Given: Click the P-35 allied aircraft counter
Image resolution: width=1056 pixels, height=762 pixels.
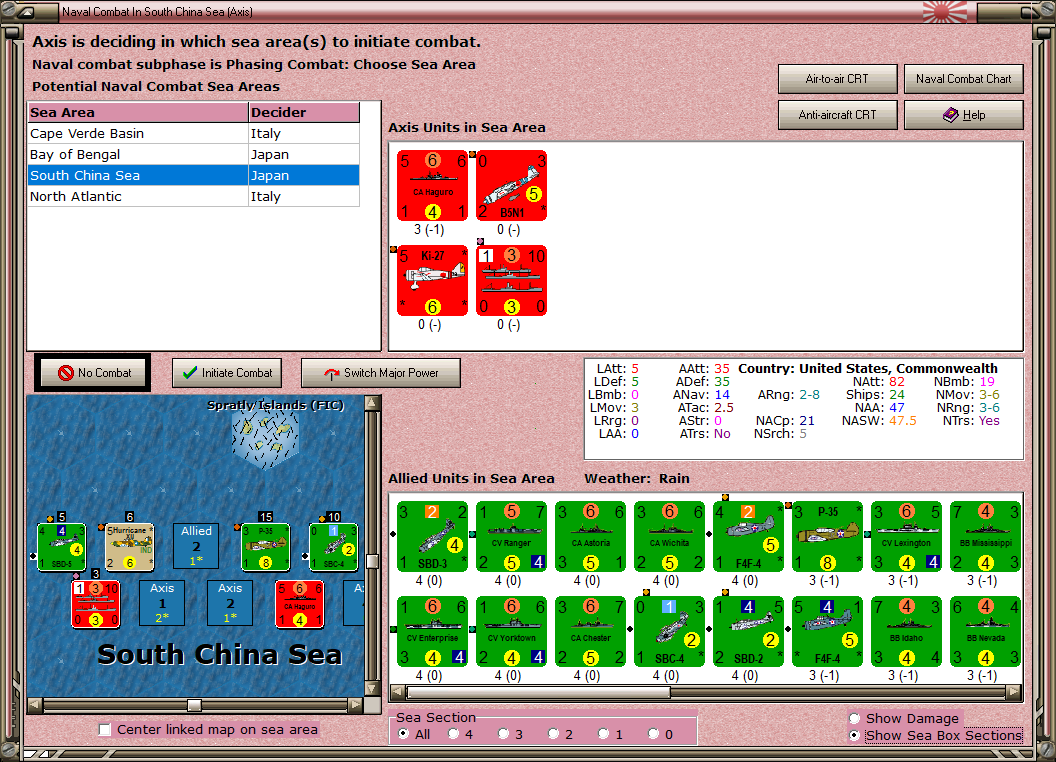Looking at the screenshot, I should [827, 537].
